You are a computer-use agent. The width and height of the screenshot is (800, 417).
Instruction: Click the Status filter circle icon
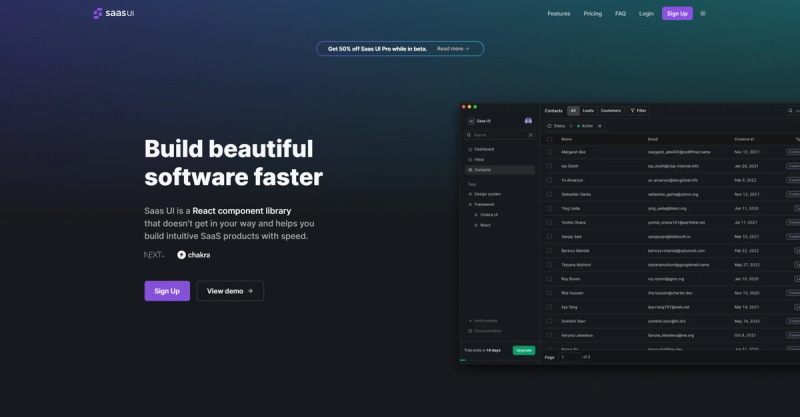coord(549,126)
